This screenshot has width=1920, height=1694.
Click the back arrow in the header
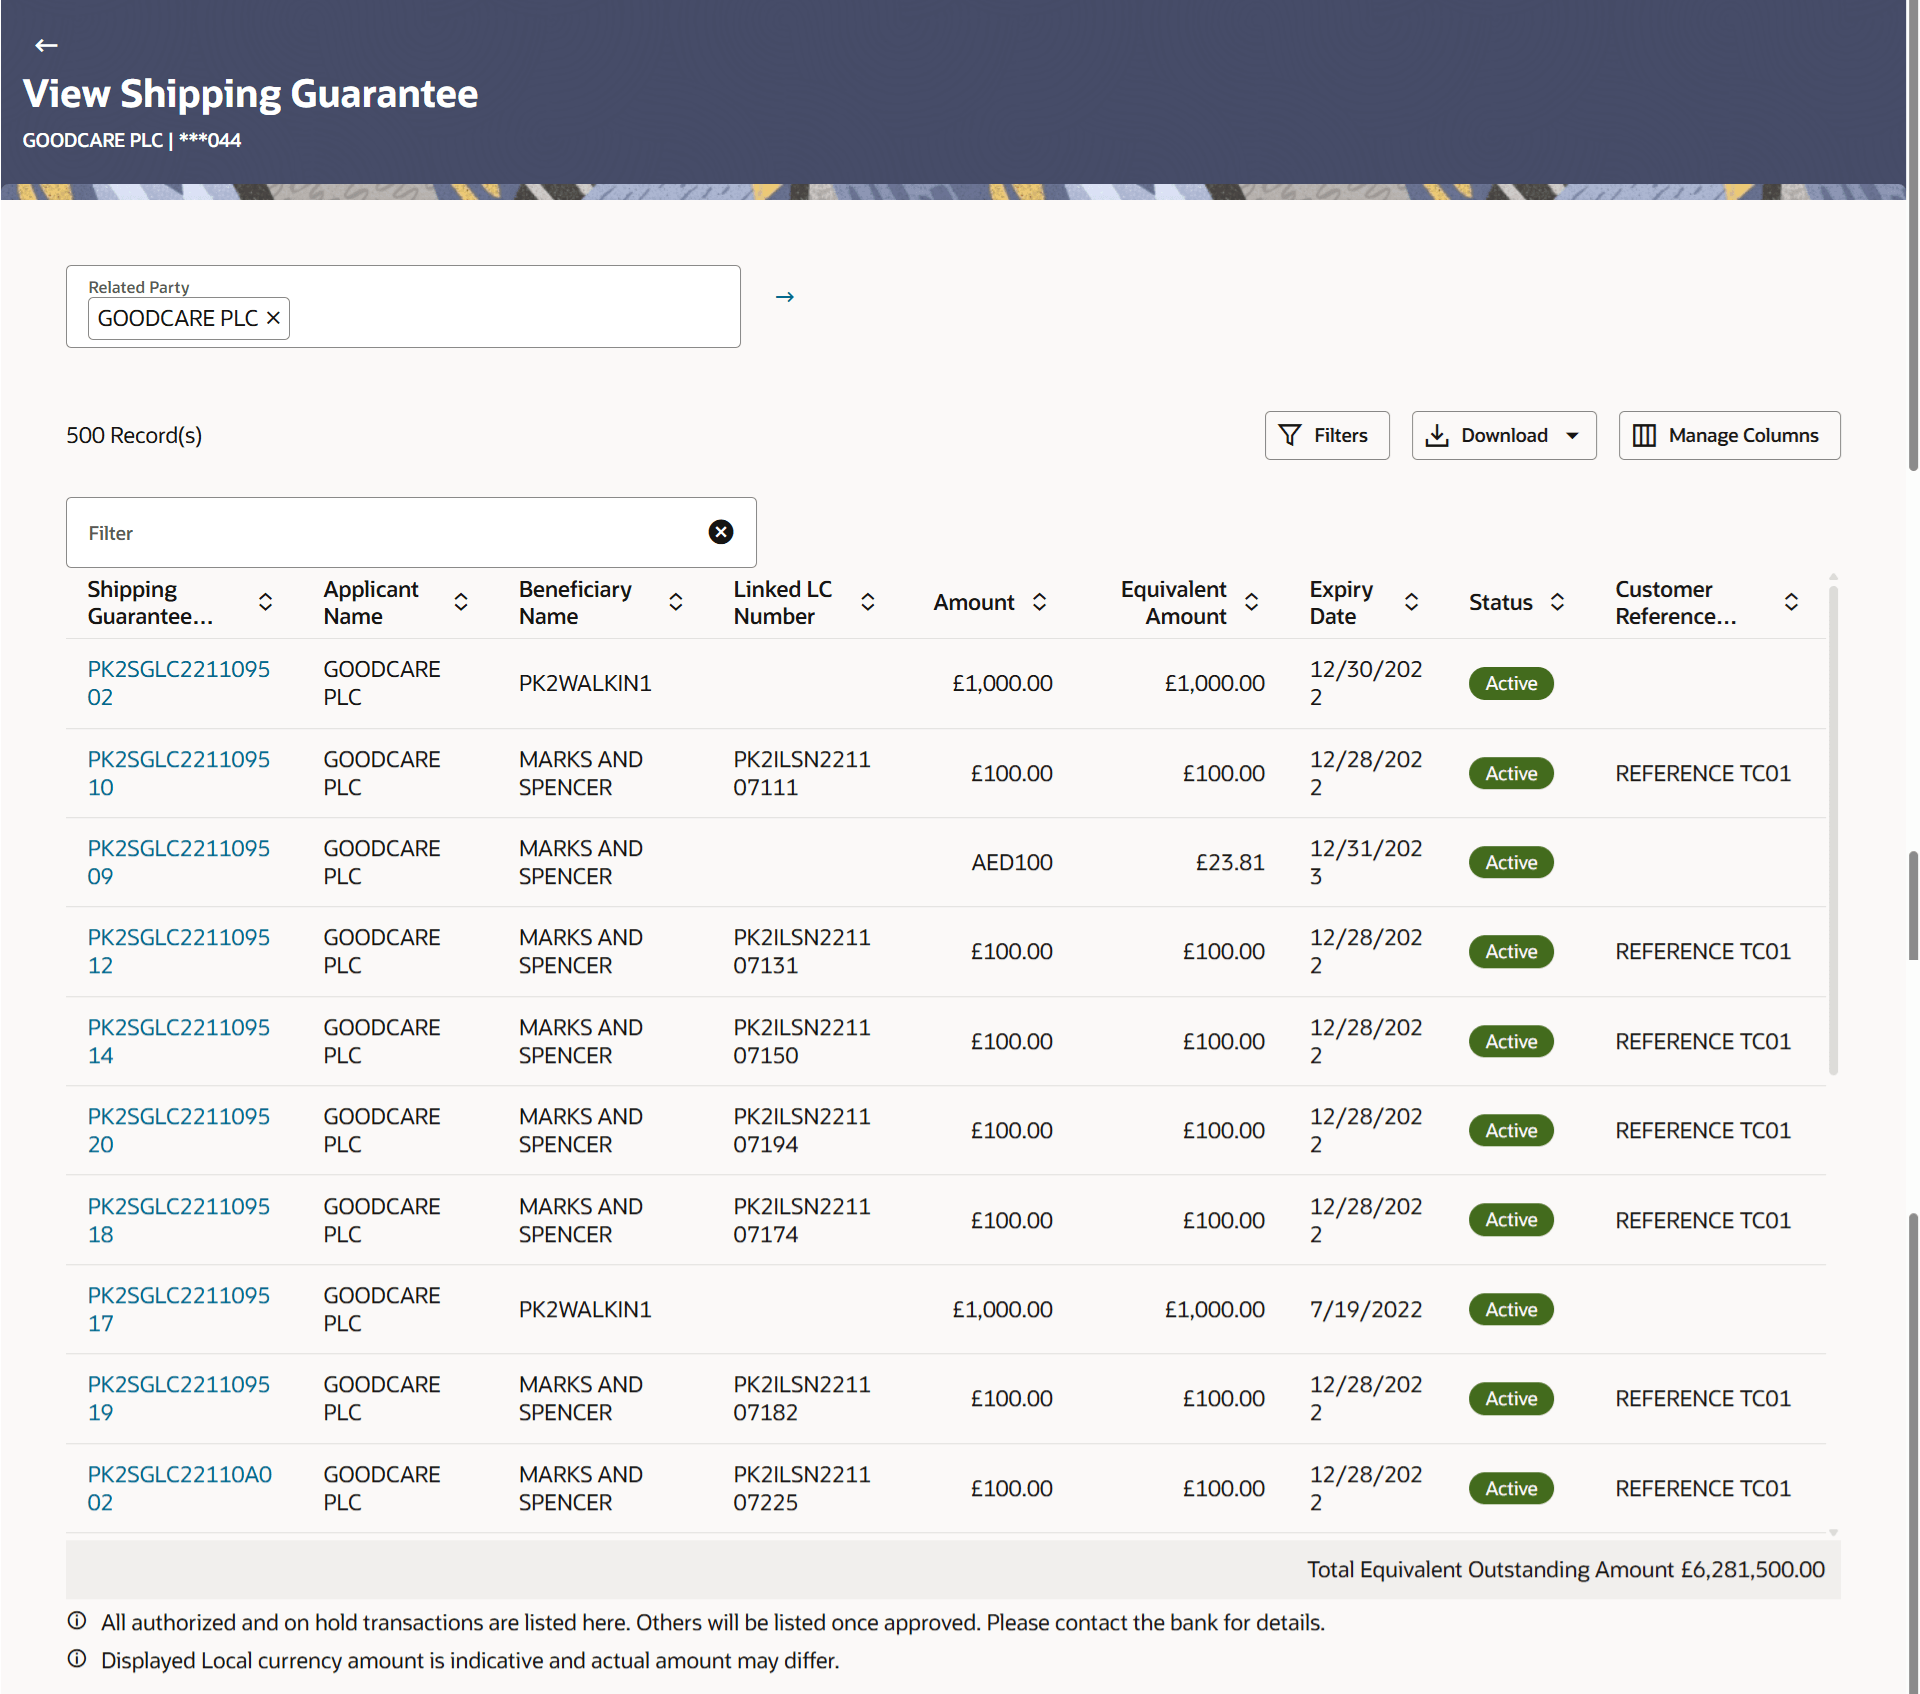[46, 45]
